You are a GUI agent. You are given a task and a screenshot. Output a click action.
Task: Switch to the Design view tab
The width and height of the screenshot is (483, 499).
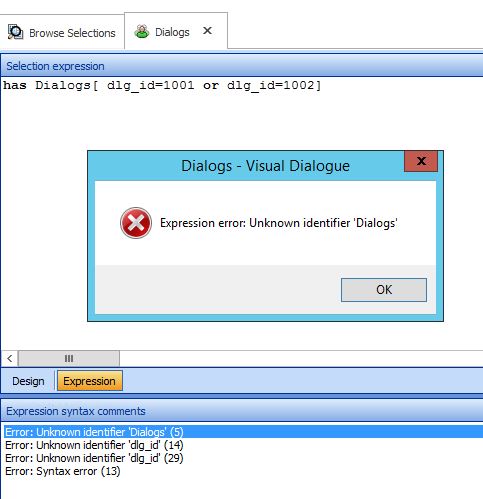pos(28,381)
